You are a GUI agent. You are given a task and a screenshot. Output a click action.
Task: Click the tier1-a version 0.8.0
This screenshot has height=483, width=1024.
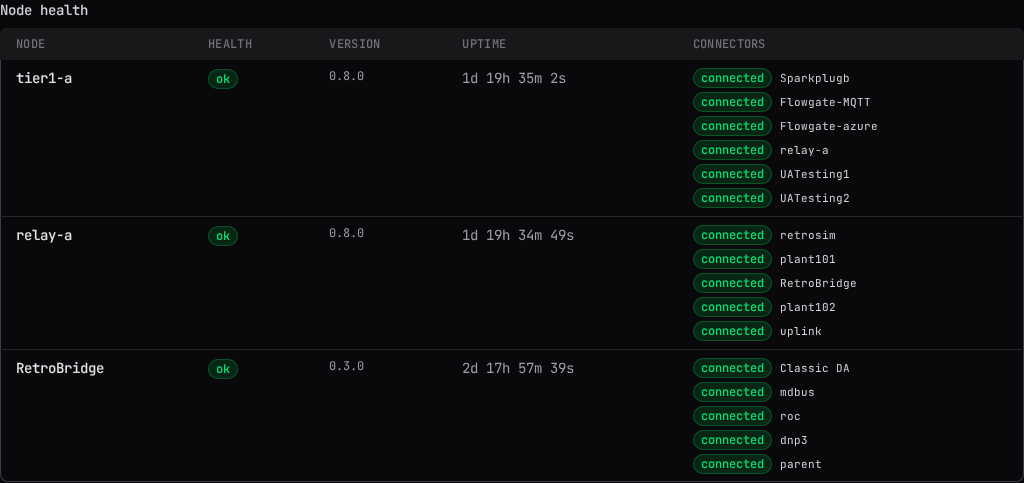(x=346, y=76)
